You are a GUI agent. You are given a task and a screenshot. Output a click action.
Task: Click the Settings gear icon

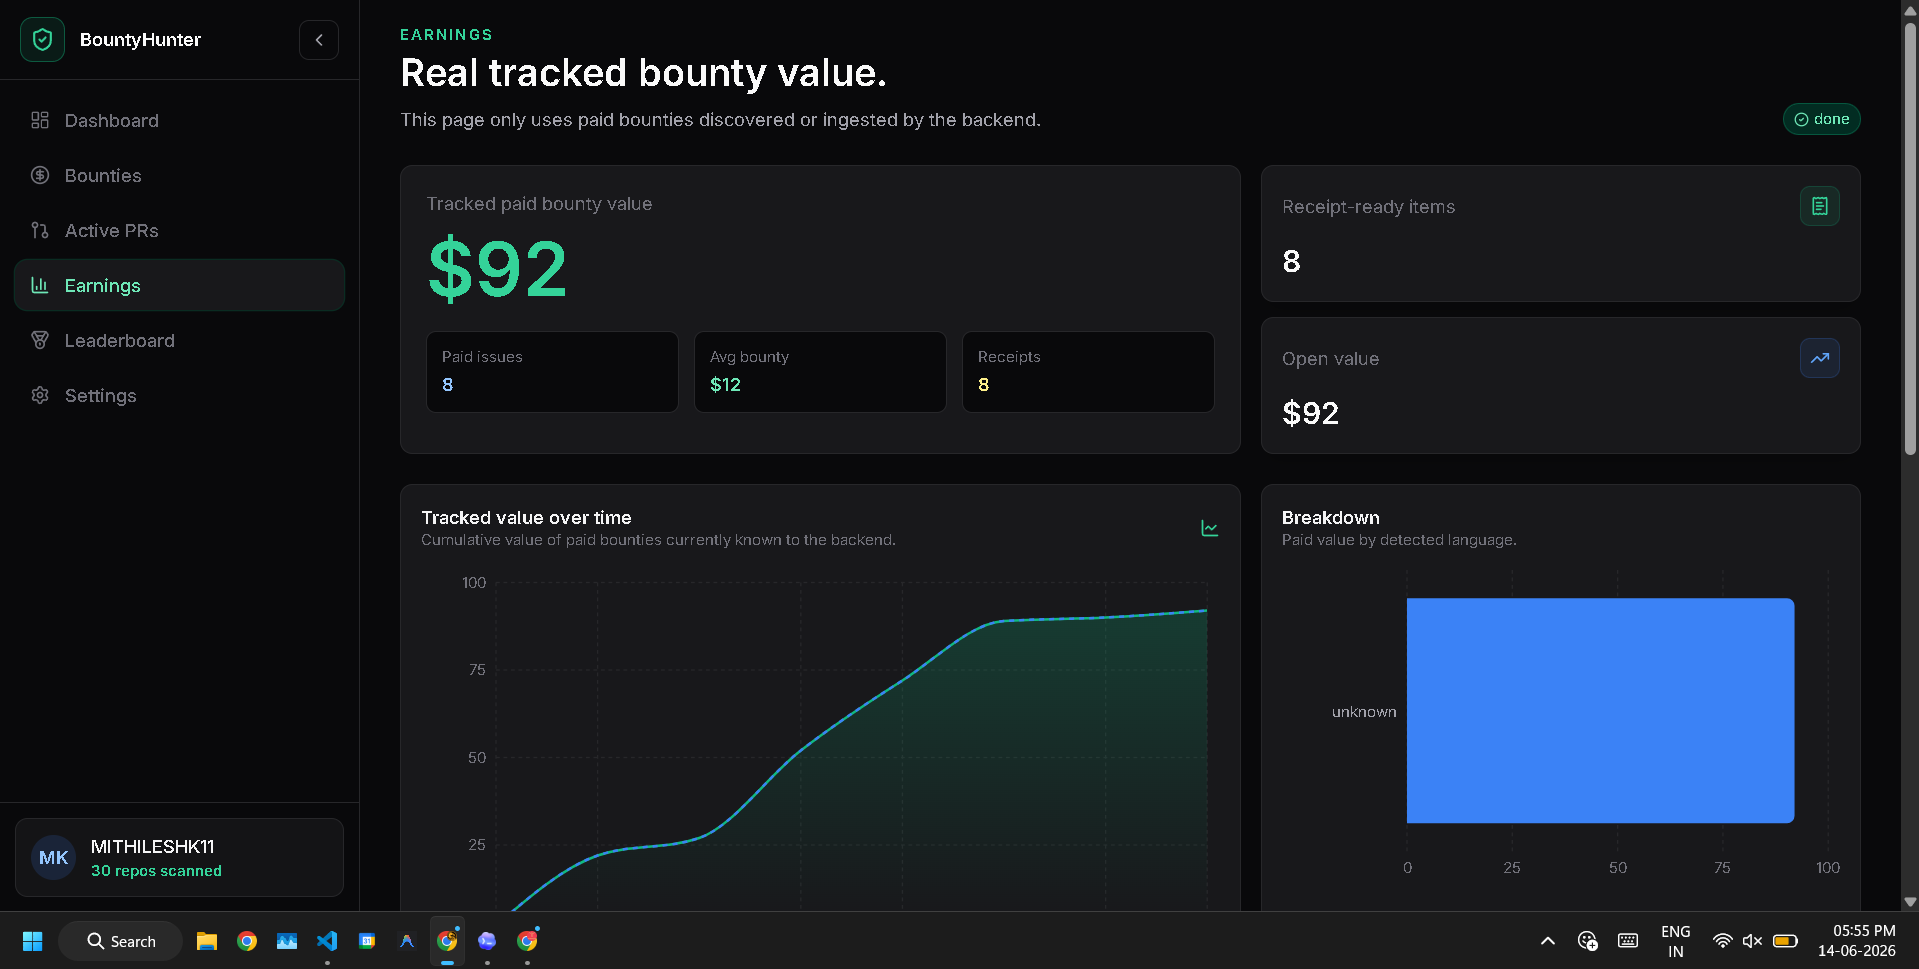(40, 395)
